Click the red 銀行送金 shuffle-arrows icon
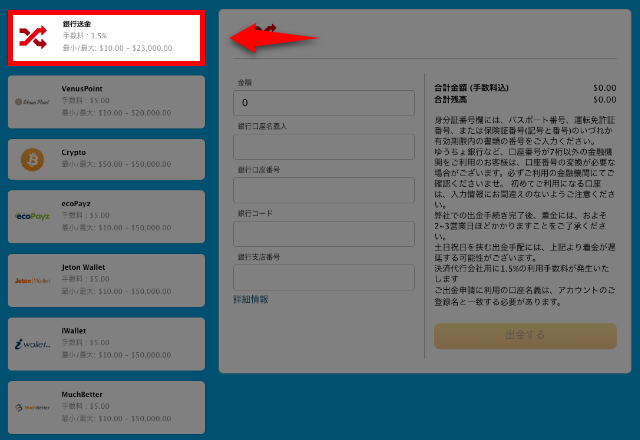 (x=33, y=37)
